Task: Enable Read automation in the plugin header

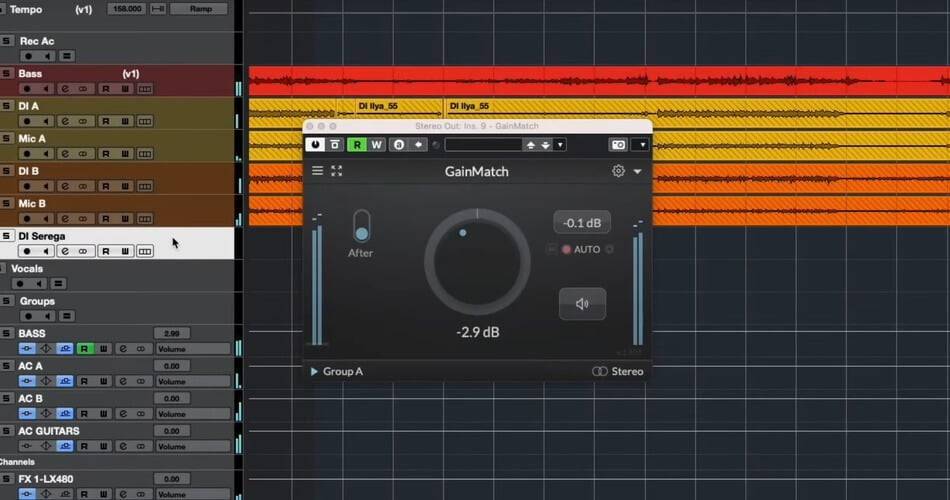Action: click(357, 145)
